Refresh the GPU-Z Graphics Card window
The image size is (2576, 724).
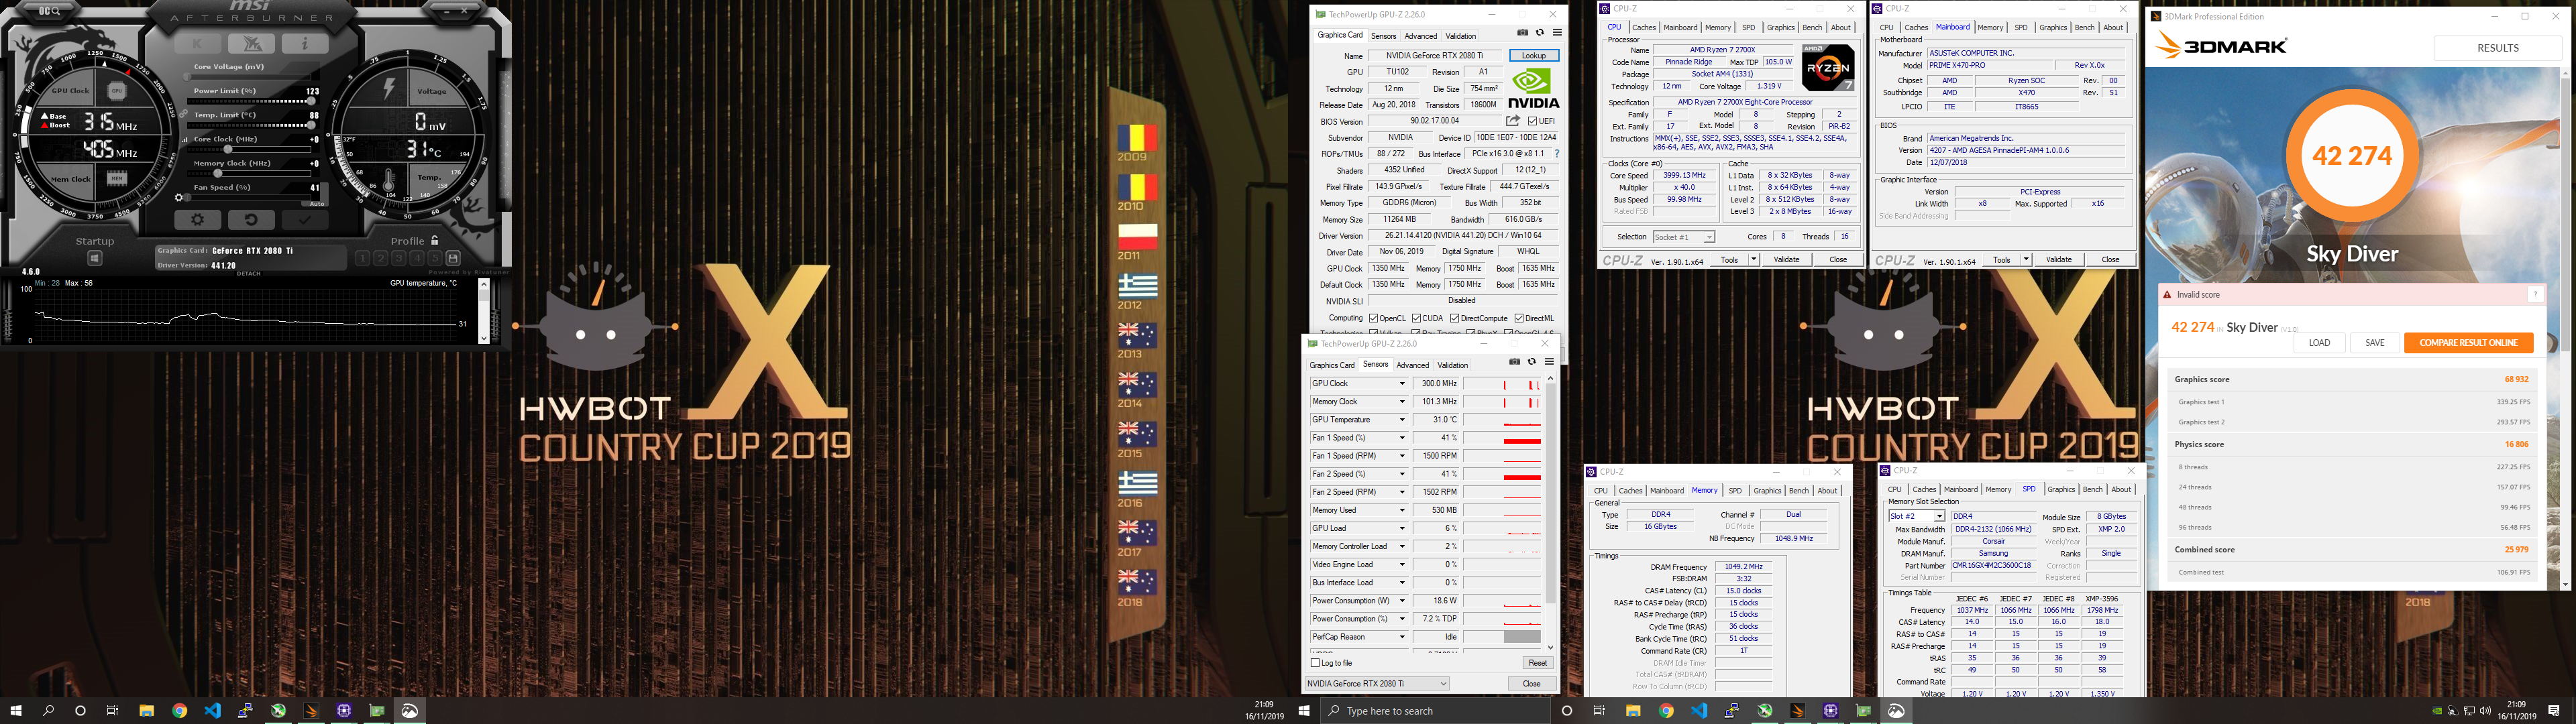coord(1540,32)
